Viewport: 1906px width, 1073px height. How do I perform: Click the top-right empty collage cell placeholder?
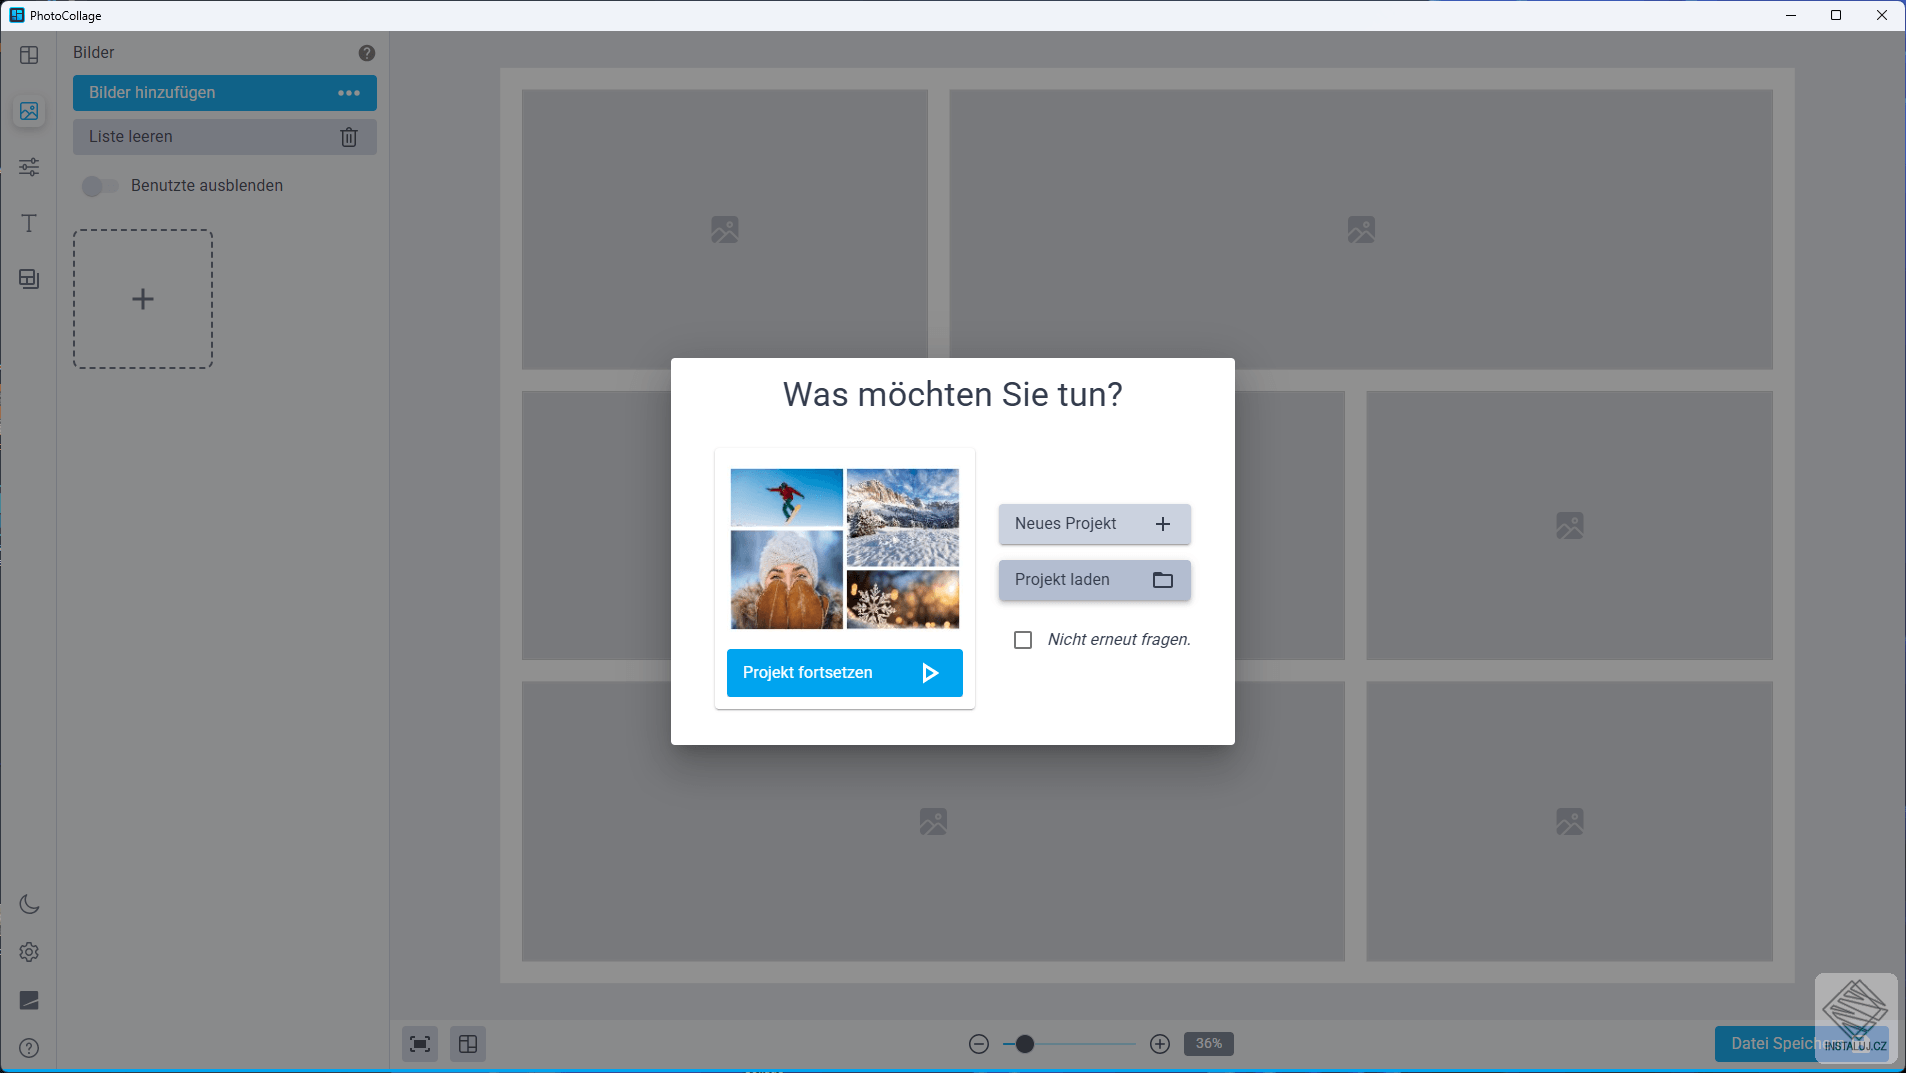pos(1361,230)
